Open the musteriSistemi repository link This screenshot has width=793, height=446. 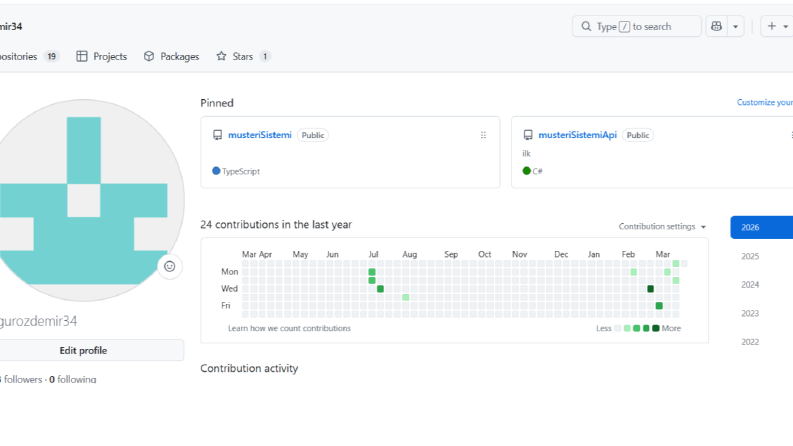click(259, 135)
